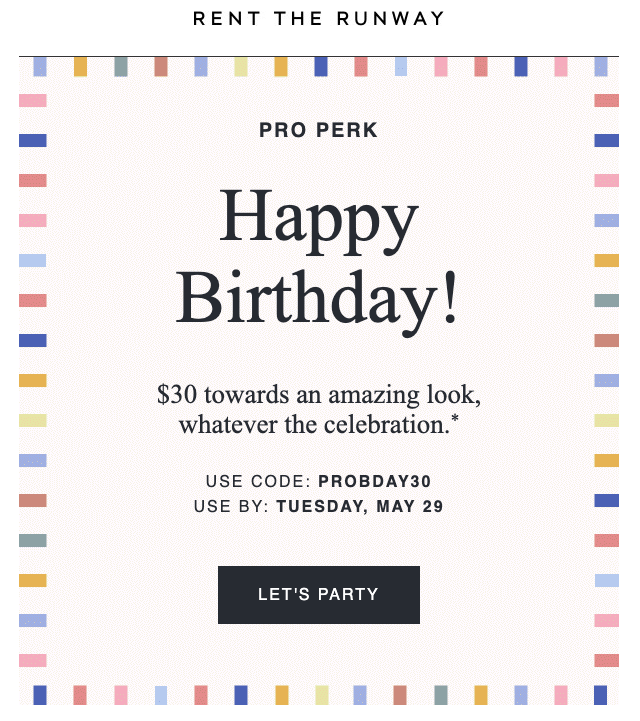Click the dark blue stripe at bottom-left corner
Screen dimensions: 640x721
click(40, 695)
